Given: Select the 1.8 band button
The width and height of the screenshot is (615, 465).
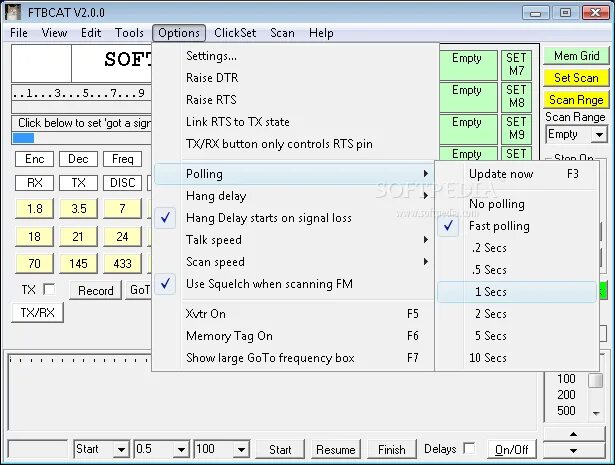Looking at the screenshot, I should pyautogui.click(x=35, y=209).
